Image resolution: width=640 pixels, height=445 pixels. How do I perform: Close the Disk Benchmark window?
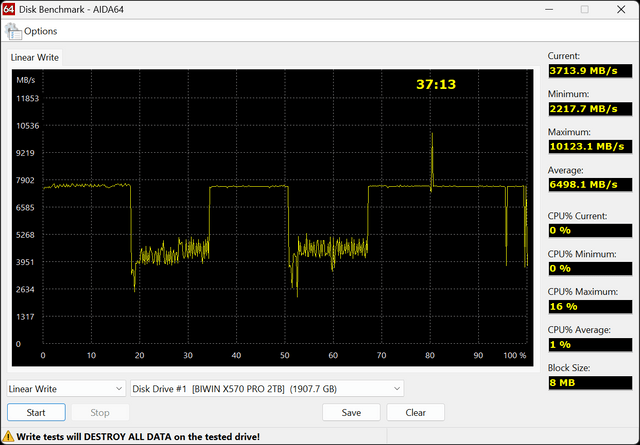[x=621, y=9]
